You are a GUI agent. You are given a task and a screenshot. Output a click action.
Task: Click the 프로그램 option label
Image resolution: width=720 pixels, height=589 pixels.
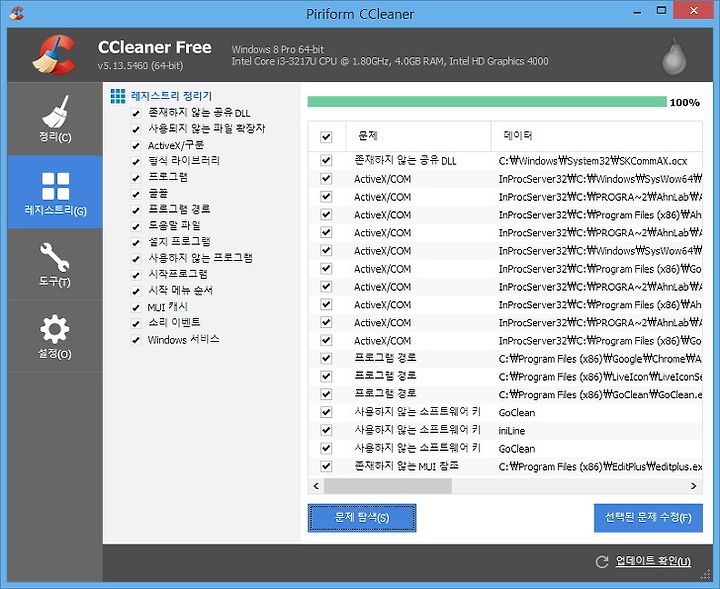(x=168, y=177)
